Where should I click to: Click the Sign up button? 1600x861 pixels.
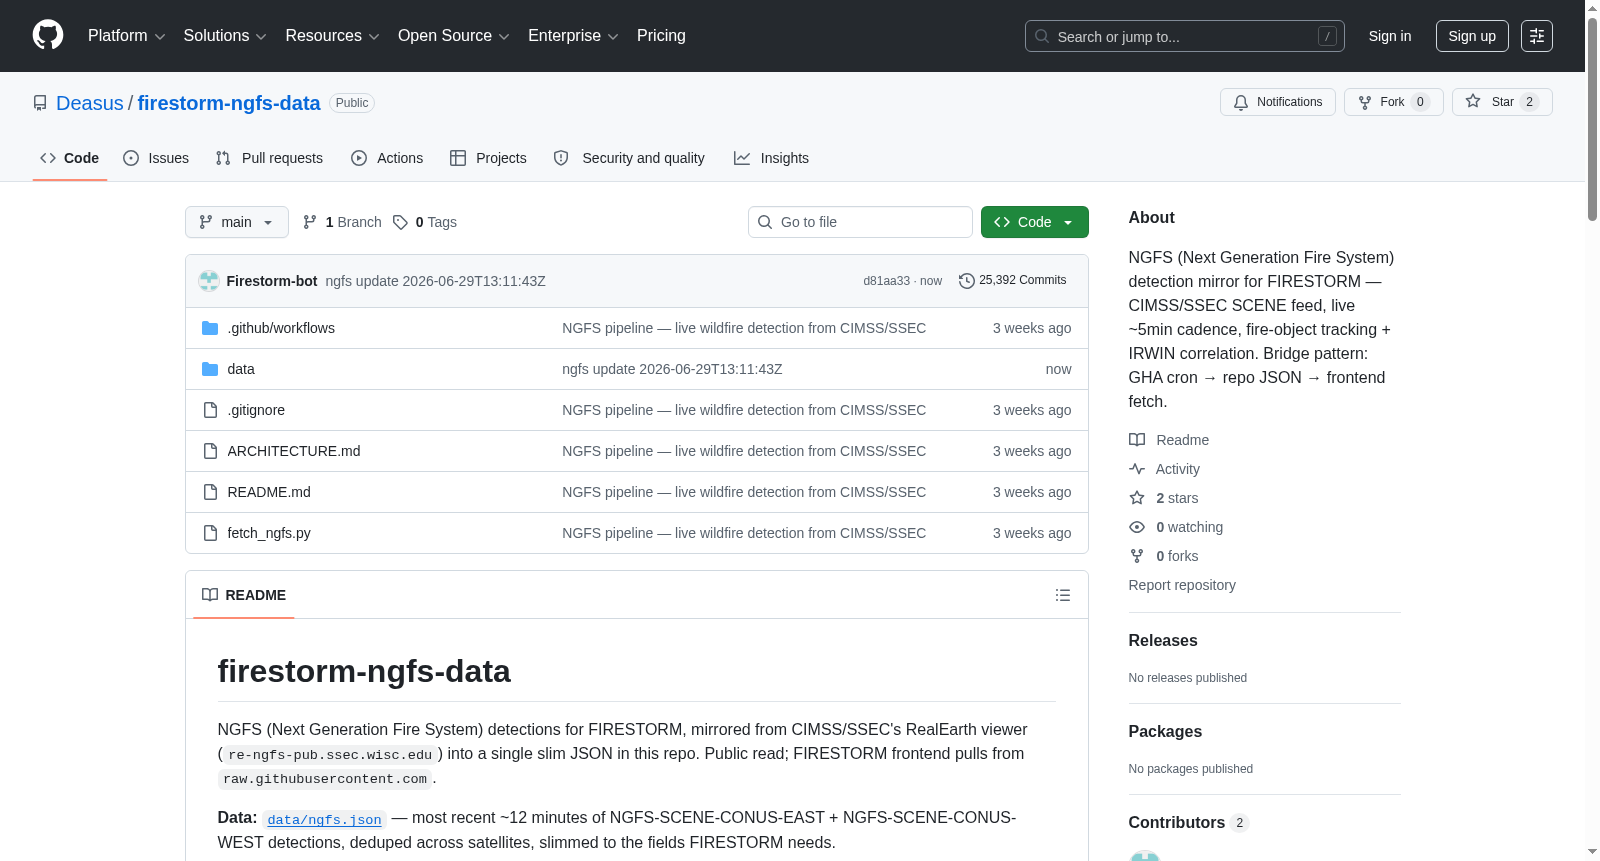[1472, 36]
